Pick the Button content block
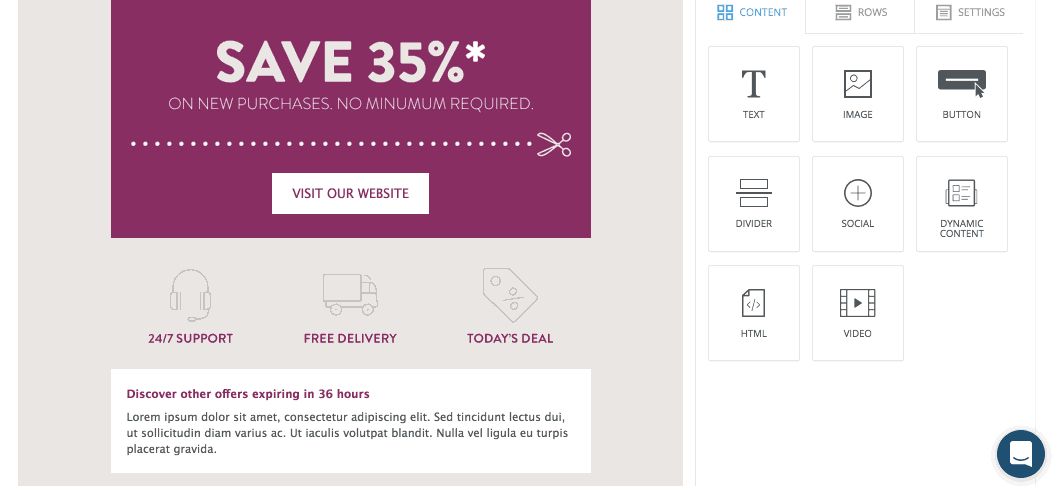 pyautogui.click(x=961, y=94)
